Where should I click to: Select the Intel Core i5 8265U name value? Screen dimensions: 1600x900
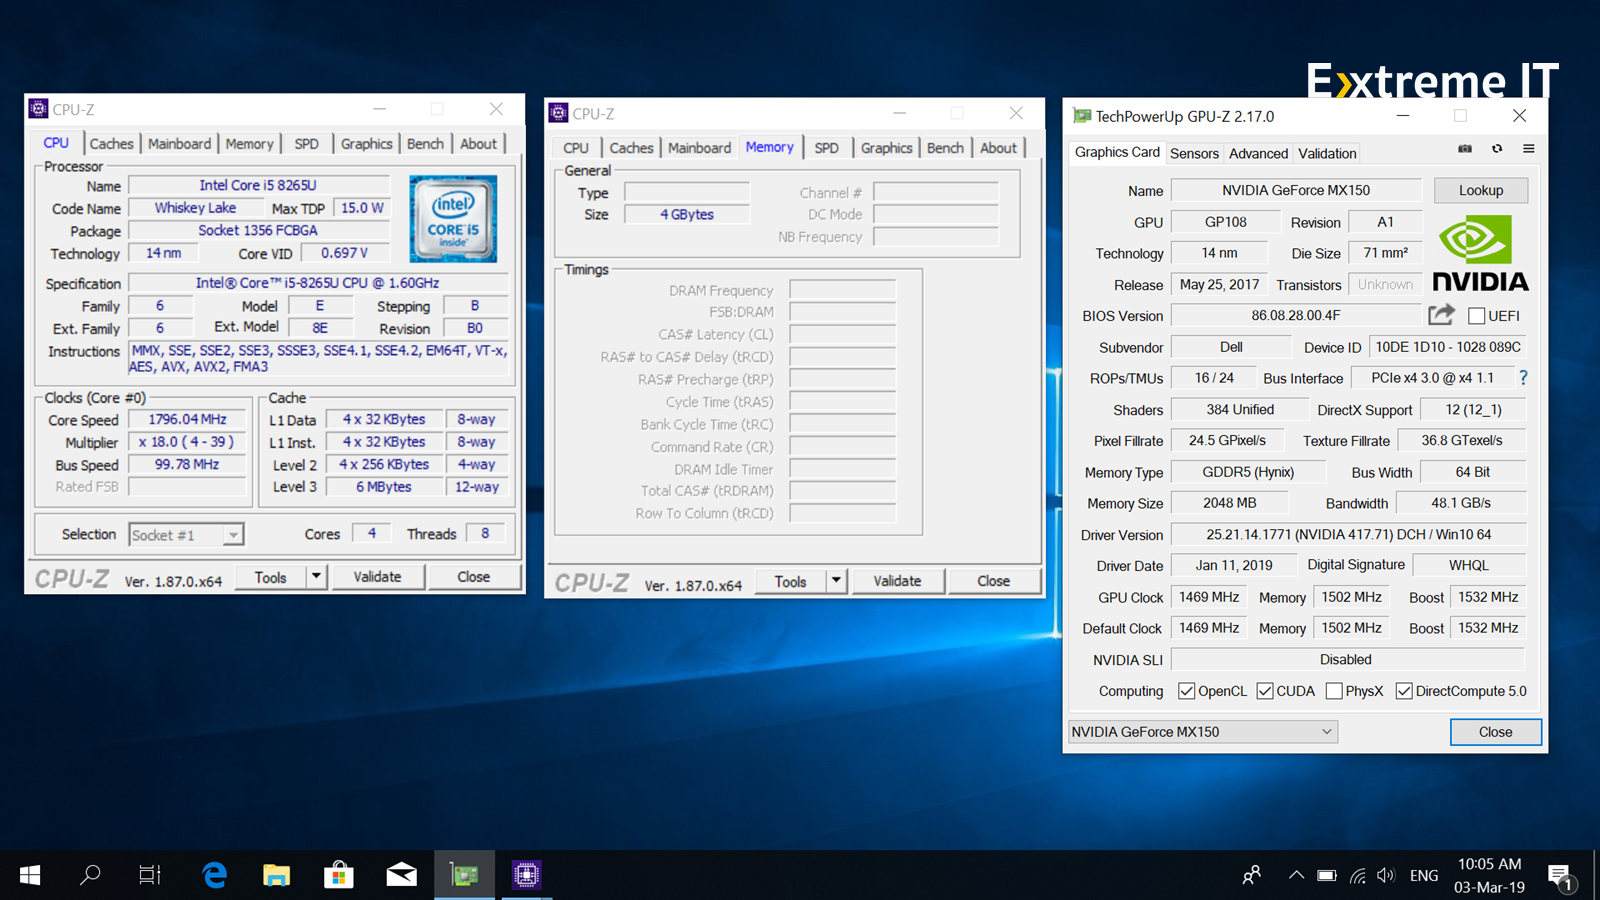pos(258,185)
